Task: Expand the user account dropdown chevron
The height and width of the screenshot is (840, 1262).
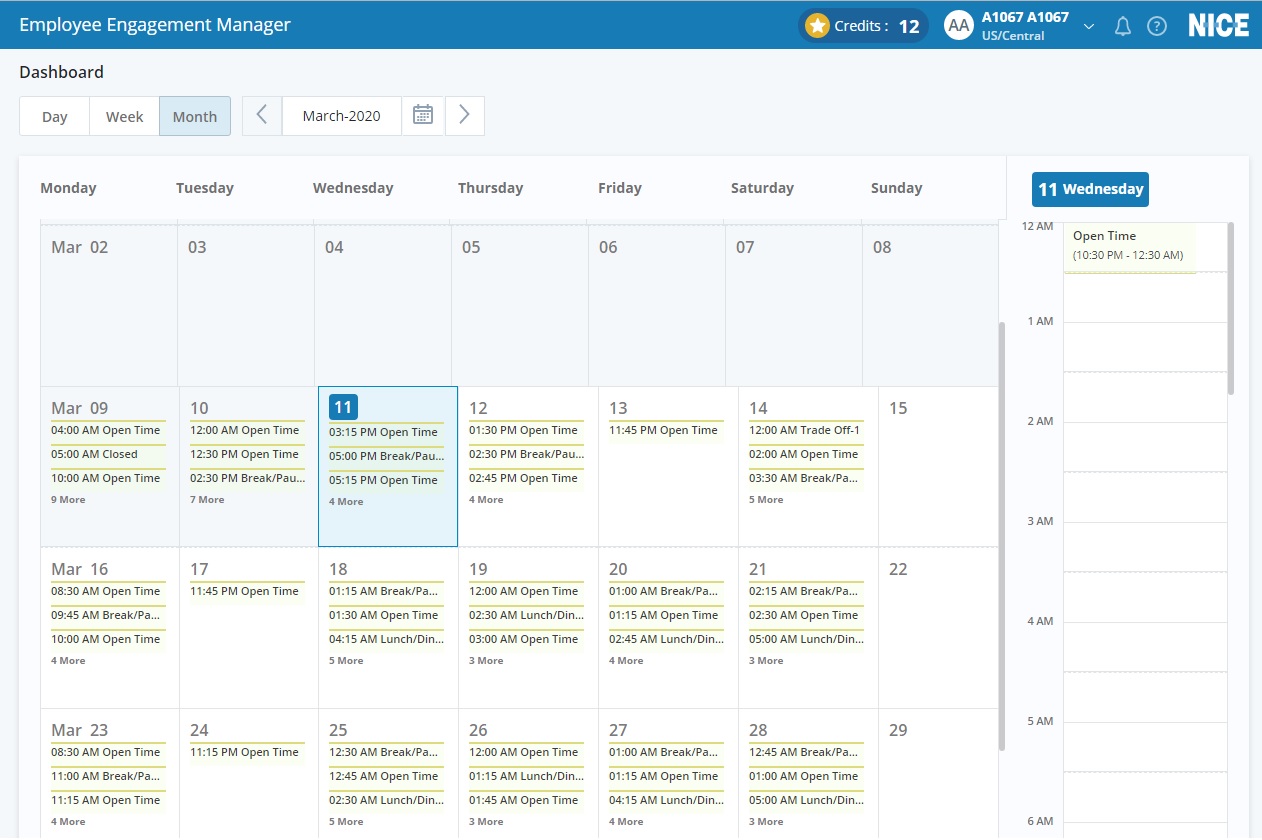Action: pos(1089,26)
